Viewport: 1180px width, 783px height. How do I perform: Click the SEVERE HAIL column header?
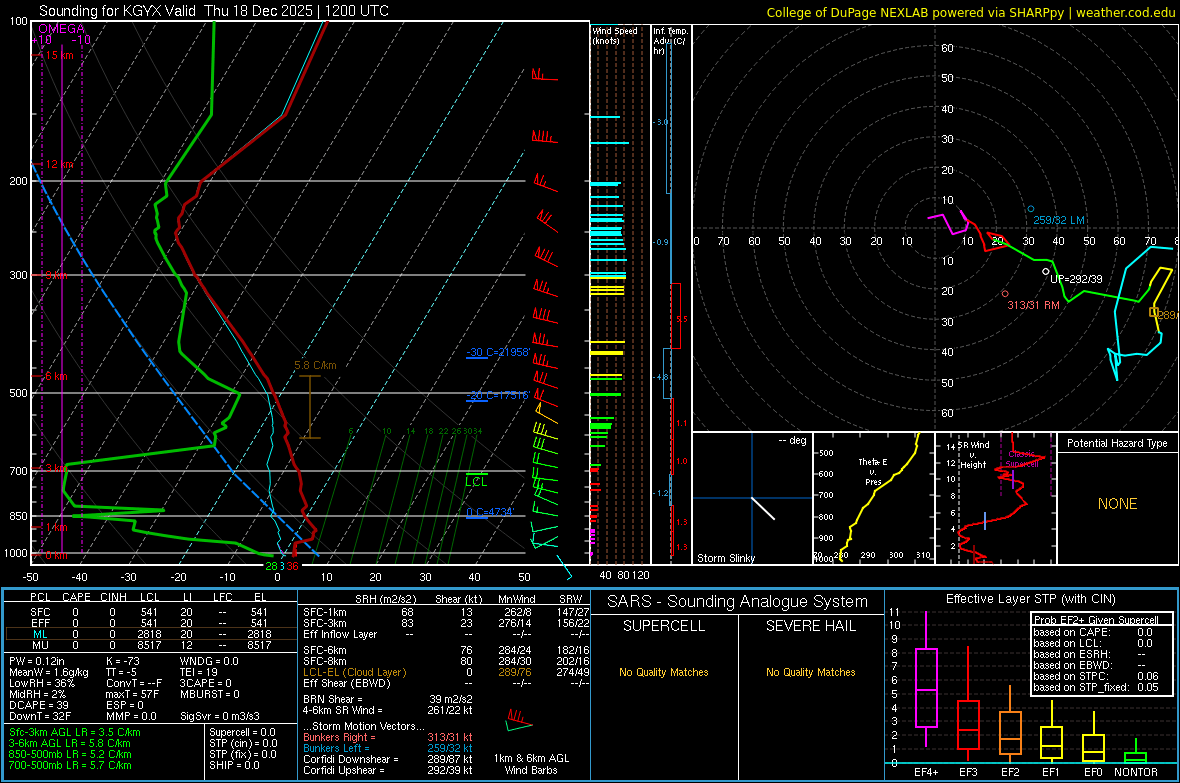[x=810, y=626]
